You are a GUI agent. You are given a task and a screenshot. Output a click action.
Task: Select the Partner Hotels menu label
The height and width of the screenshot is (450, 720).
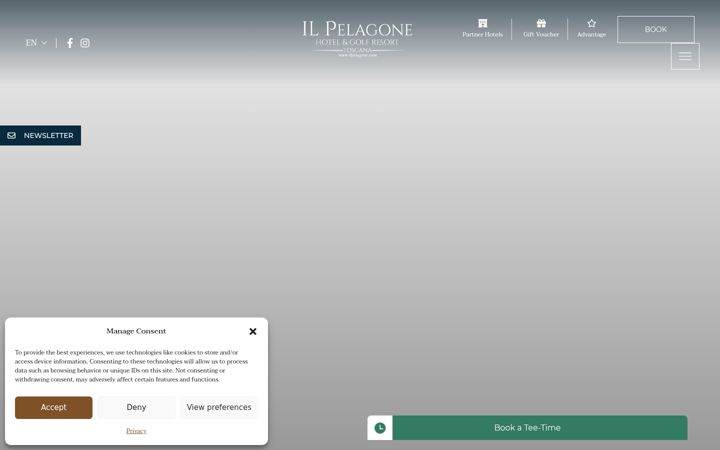(483, 34)
